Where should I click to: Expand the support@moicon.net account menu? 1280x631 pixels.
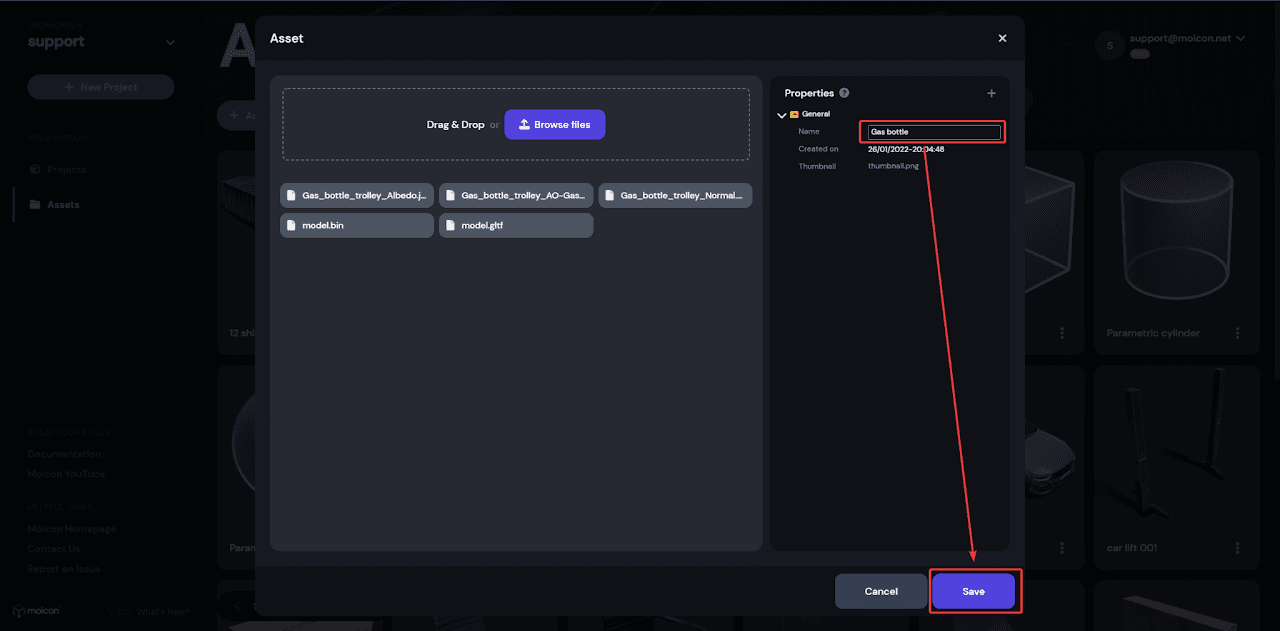pyautogui.click(x=1240, y=38)
